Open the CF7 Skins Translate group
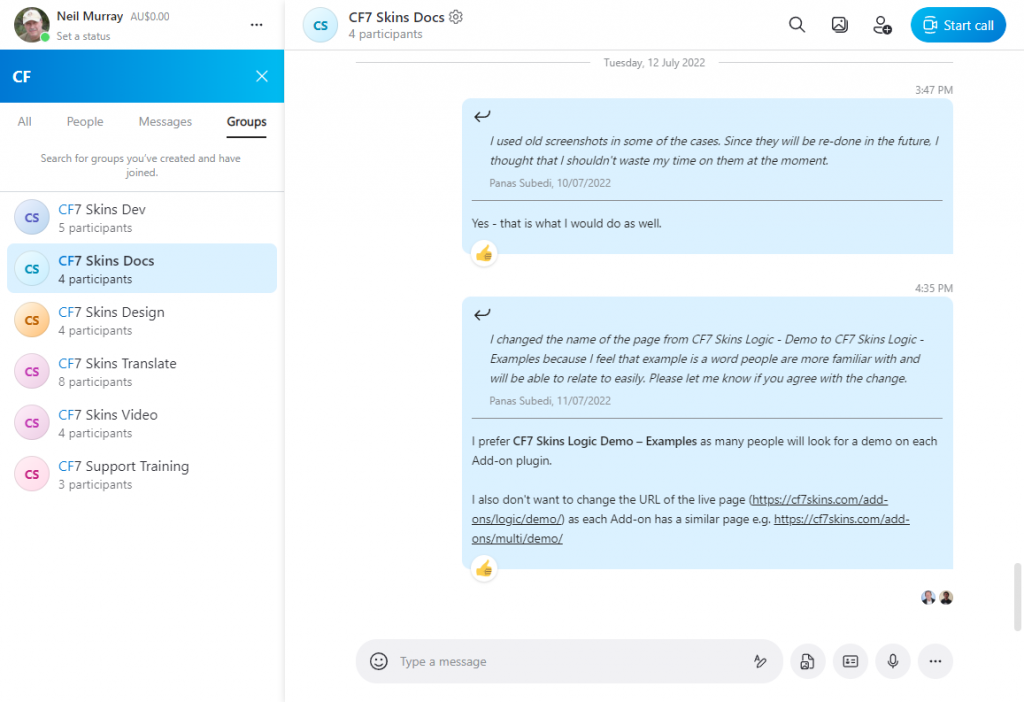 tap(117, 364)
